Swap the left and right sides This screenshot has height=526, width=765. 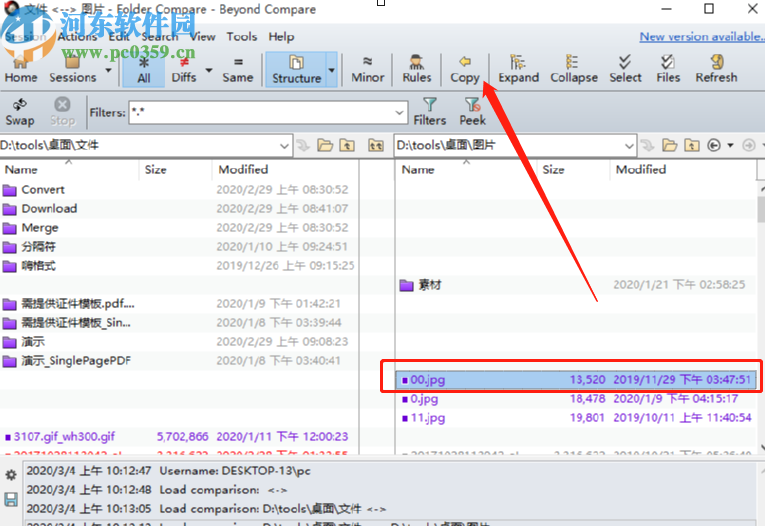(x=20, y=112)
